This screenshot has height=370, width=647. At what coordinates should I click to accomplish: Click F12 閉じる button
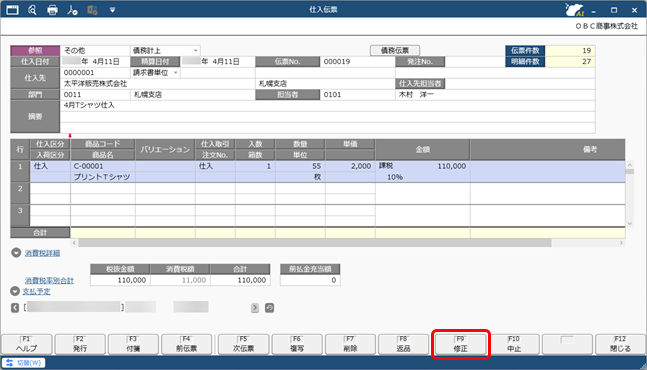point(621,344)
